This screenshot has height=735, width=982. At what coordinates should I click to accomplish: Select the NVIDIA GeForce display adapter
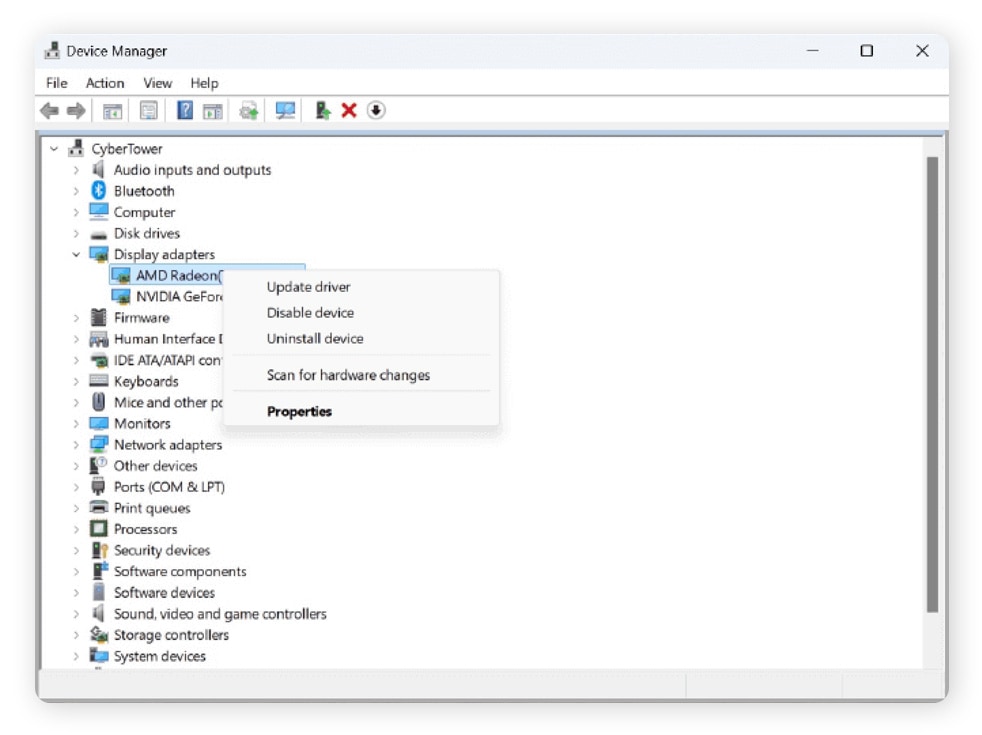click(167, 296)
